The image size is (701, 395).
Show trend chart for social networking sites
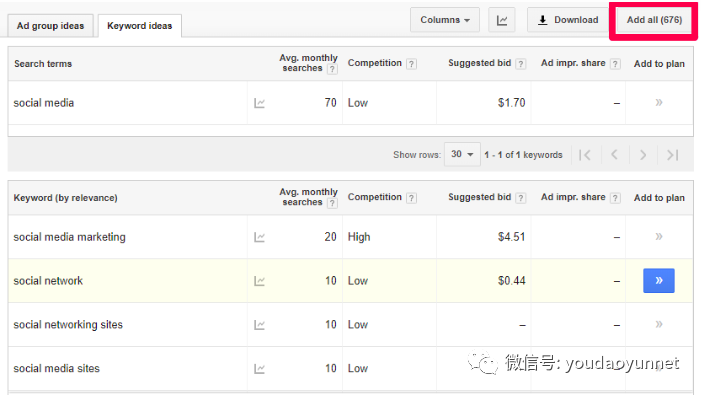(259, 325)
